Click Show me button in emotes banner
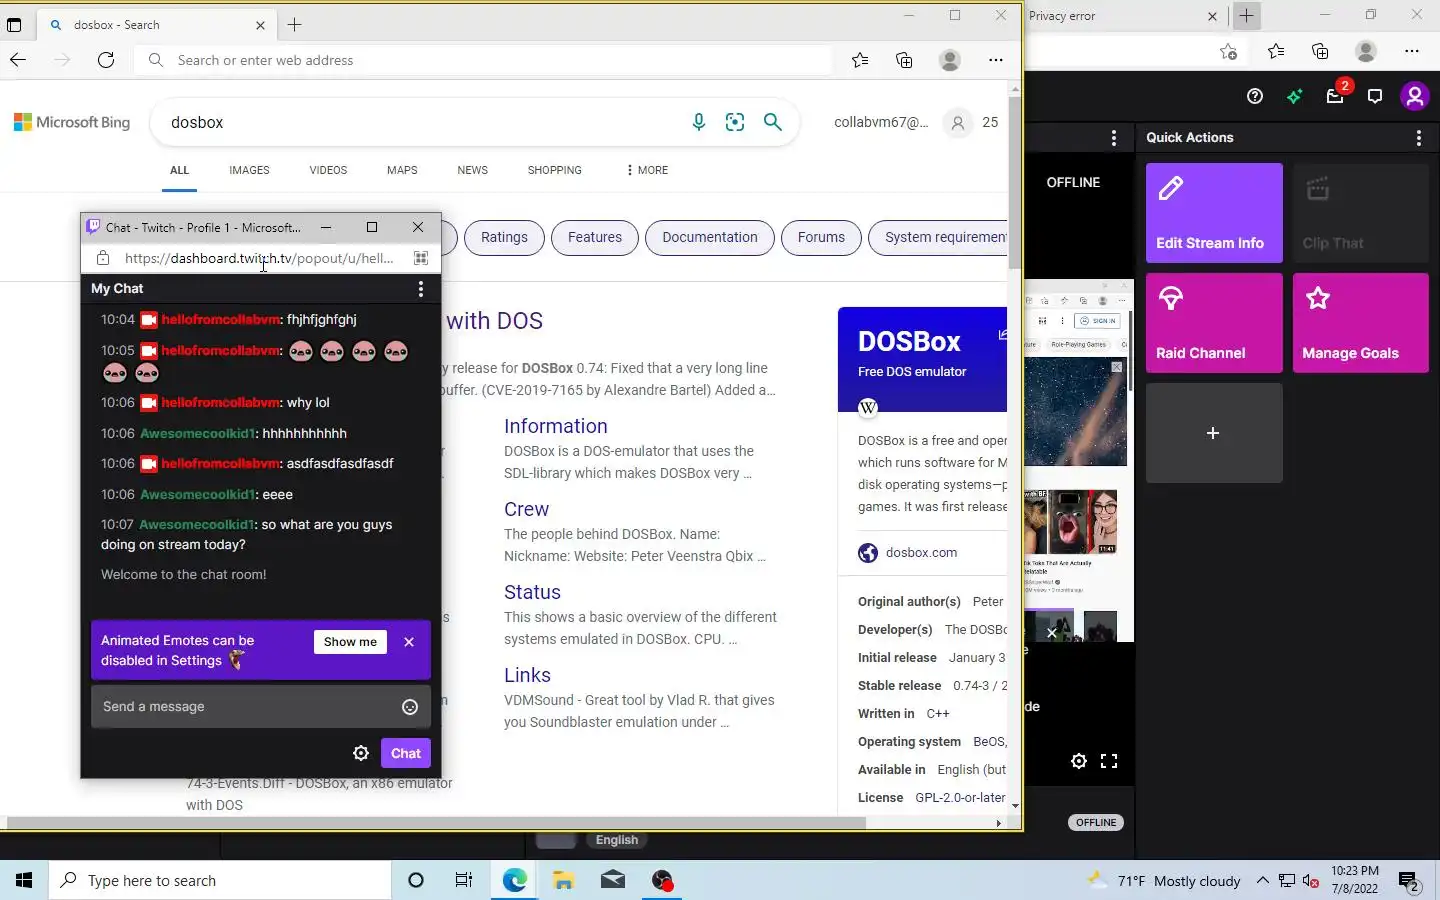The width and height of the screenshot is (1440, 900). (350, 642)
